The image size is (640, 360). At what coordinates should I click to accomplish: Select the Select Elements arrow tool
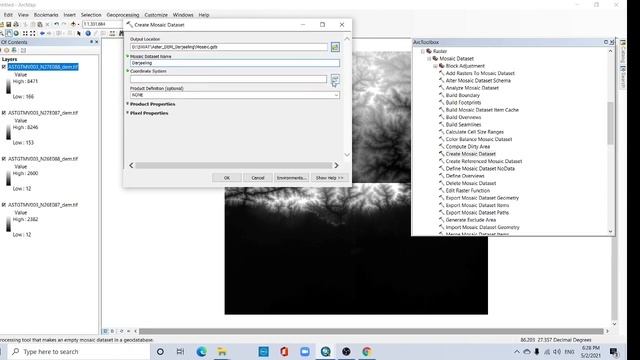79,33
